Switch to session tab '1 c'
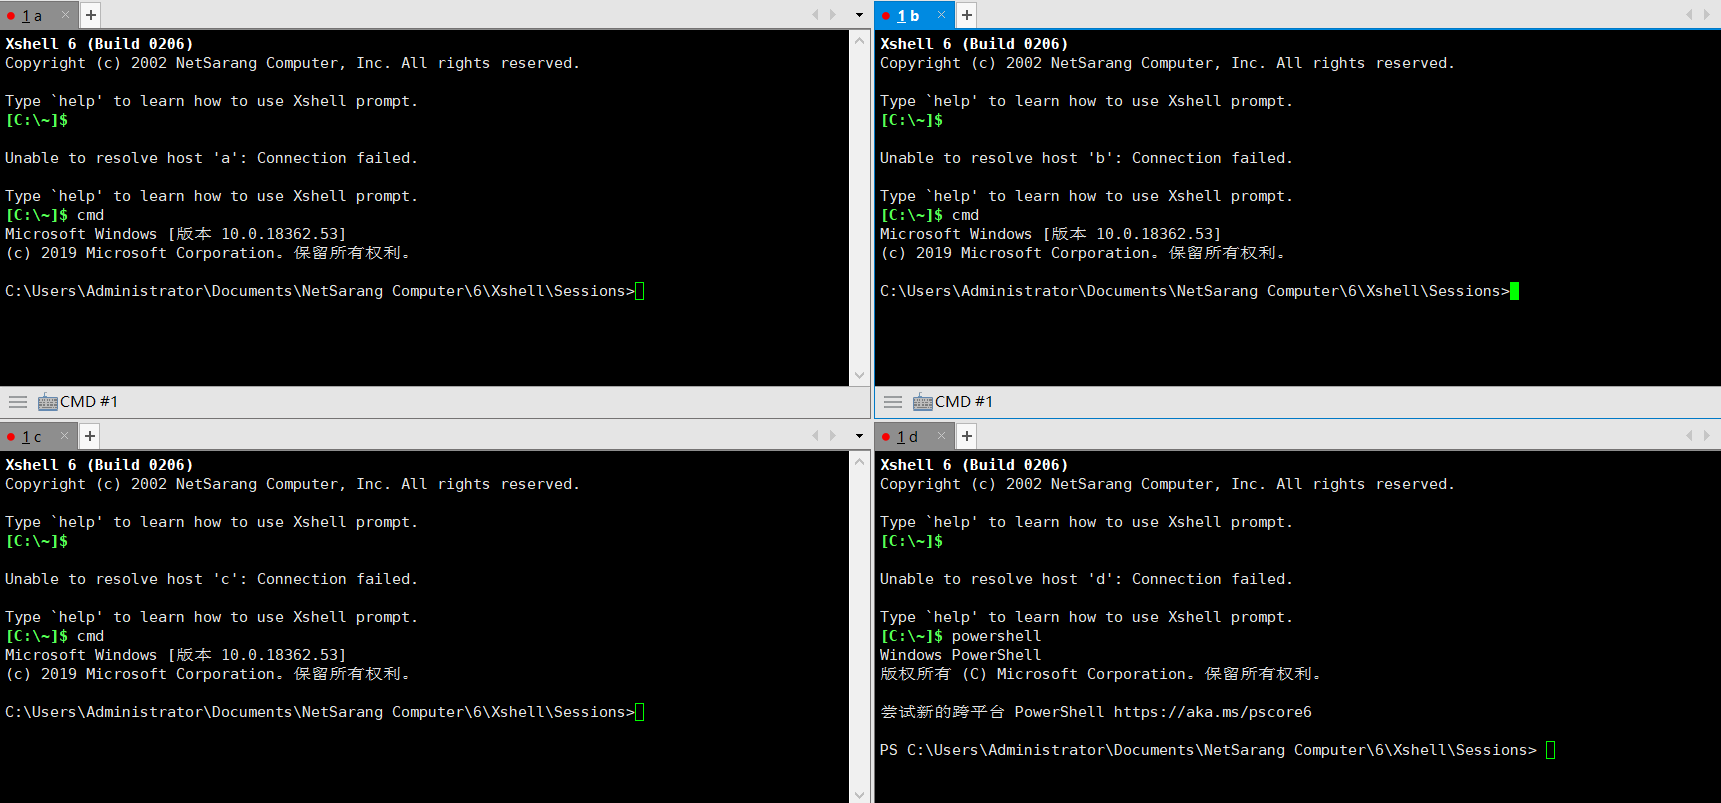This screenshot has width=1721, height=803. [x=38, y=436]
